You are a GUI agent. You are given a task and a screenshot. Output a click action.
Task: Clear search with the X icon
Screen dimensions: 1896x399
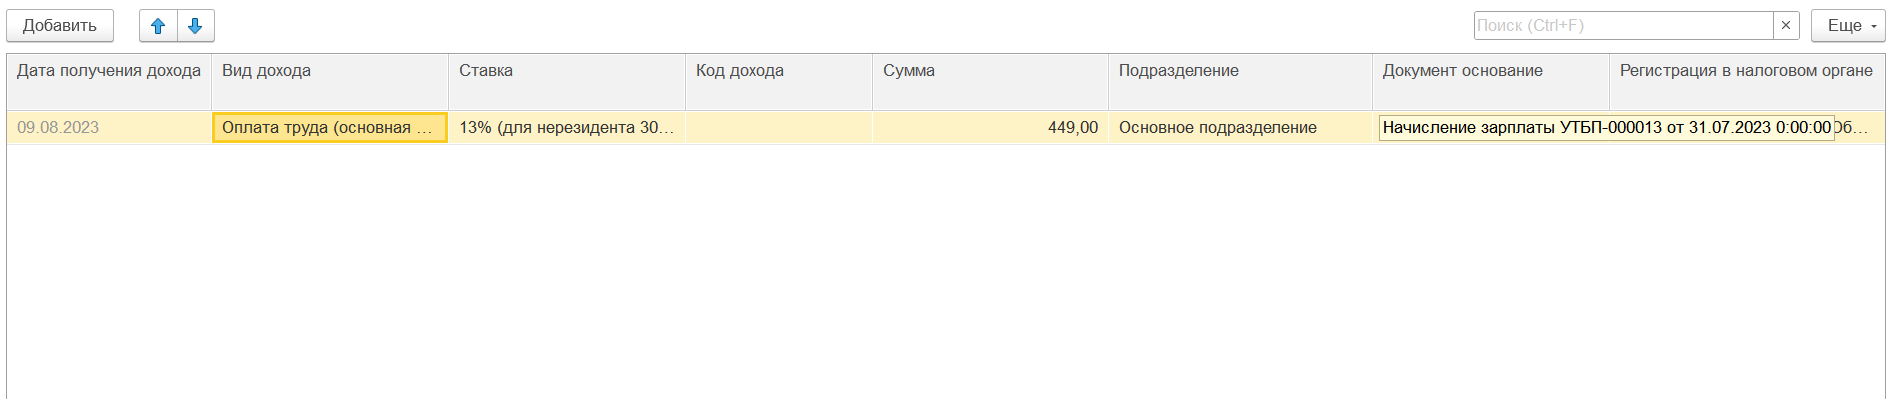[1786, 26]
